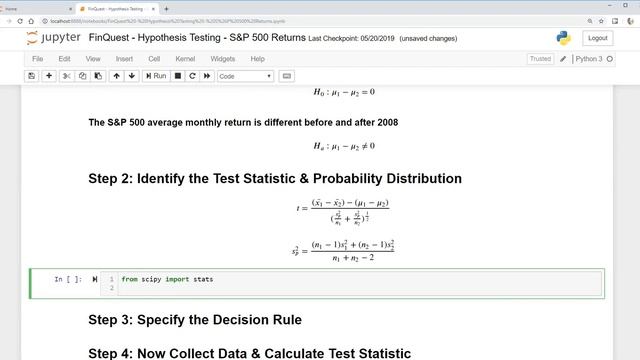
Task: Click the Python 3 kernel status circle
Action: [610, 59]
